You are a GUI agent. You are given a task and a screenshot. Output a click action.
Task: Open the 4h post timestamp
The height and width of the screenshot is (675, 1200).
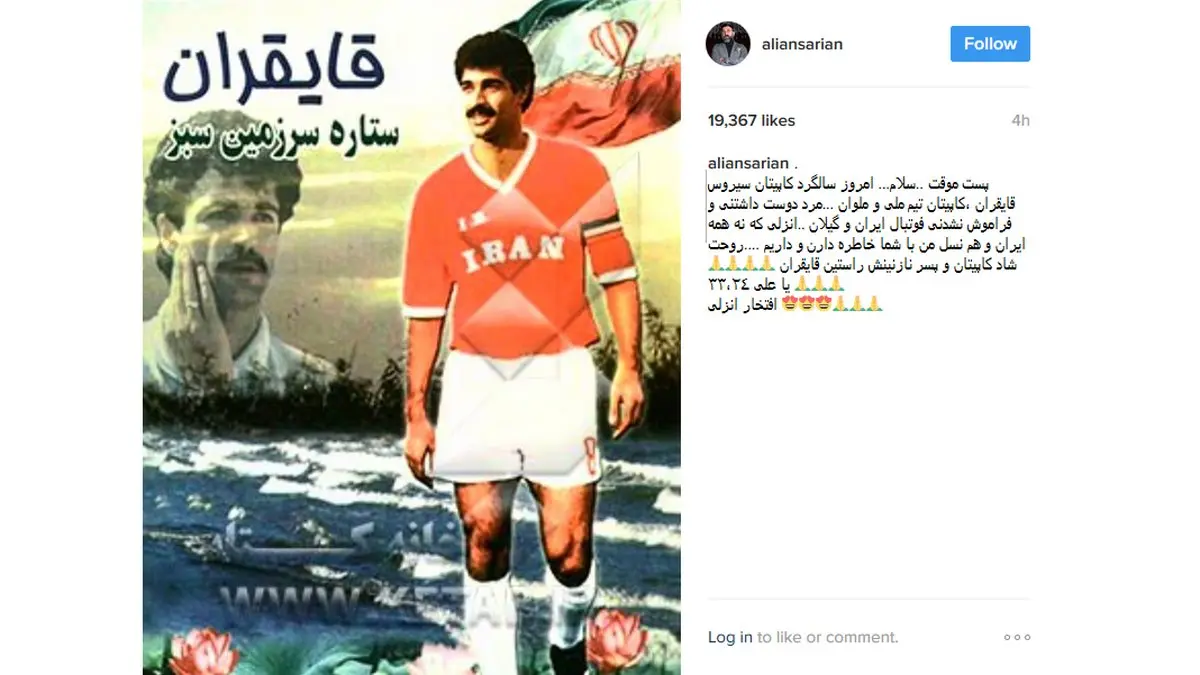pyautogui.click(x=1020, y=120)
